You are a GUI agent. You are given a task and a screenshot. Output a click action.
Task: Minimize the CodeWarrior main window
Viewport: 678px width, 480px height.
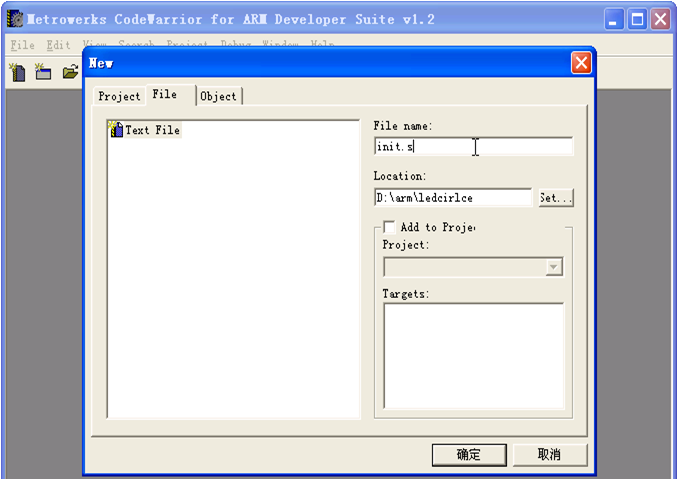coord(614,19)
